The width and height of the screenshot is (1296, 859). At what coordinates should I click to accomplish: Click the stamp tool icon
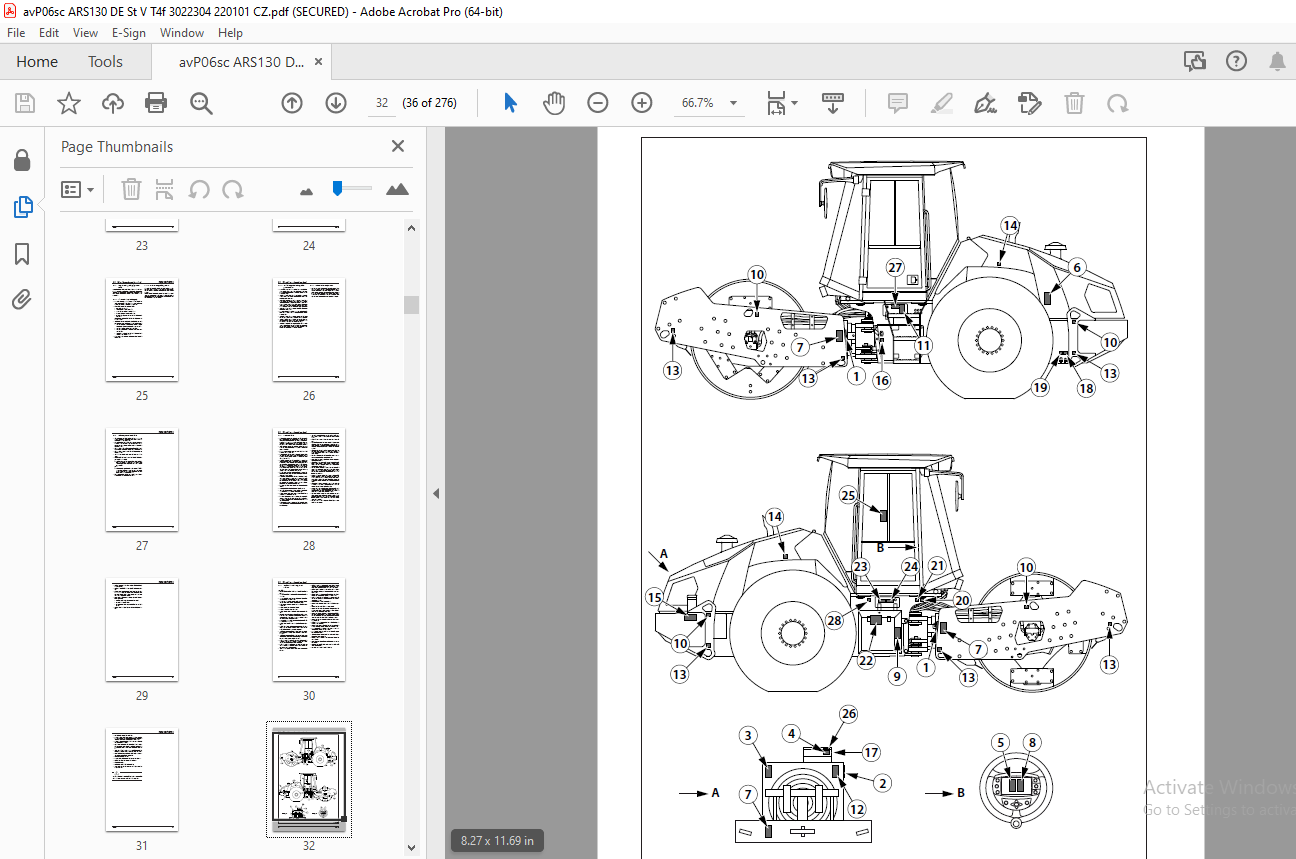tap(1029, 103)
